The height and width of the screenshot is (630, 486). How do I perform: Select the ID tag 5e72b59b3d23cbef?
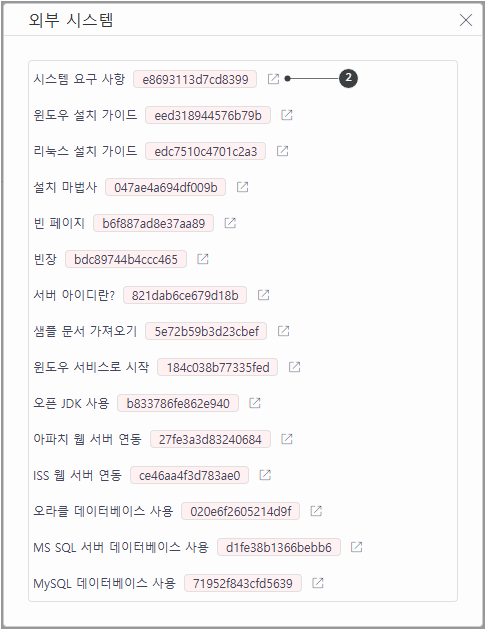[x=206, y=331]
